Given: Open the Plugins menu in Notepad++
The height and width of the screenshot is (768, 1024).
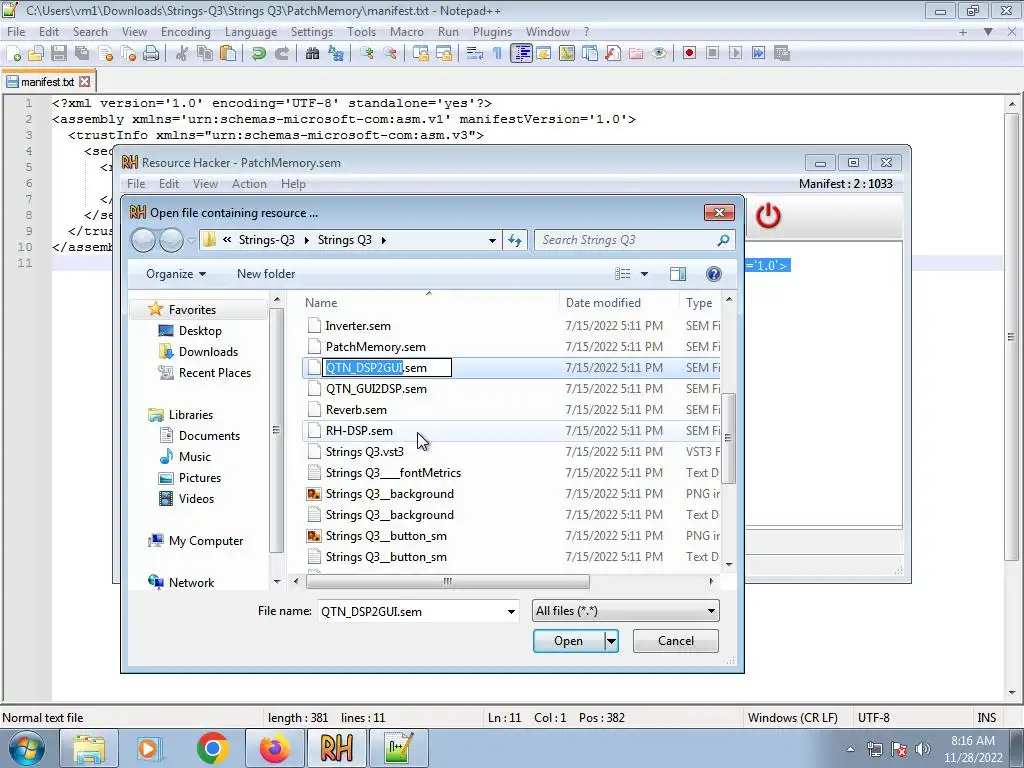Looking at the screenshot, I should (492, 32).
